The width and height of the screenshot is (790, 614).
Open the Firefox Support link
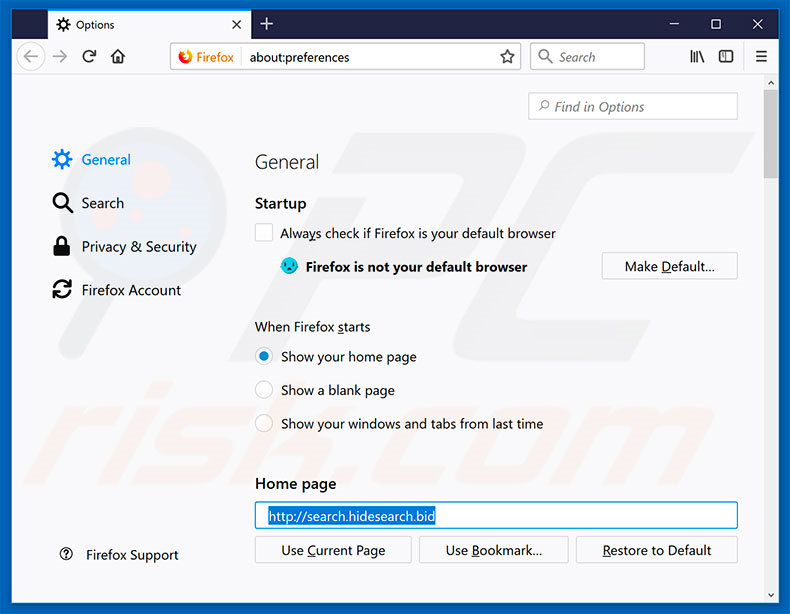tap(132, 555)
